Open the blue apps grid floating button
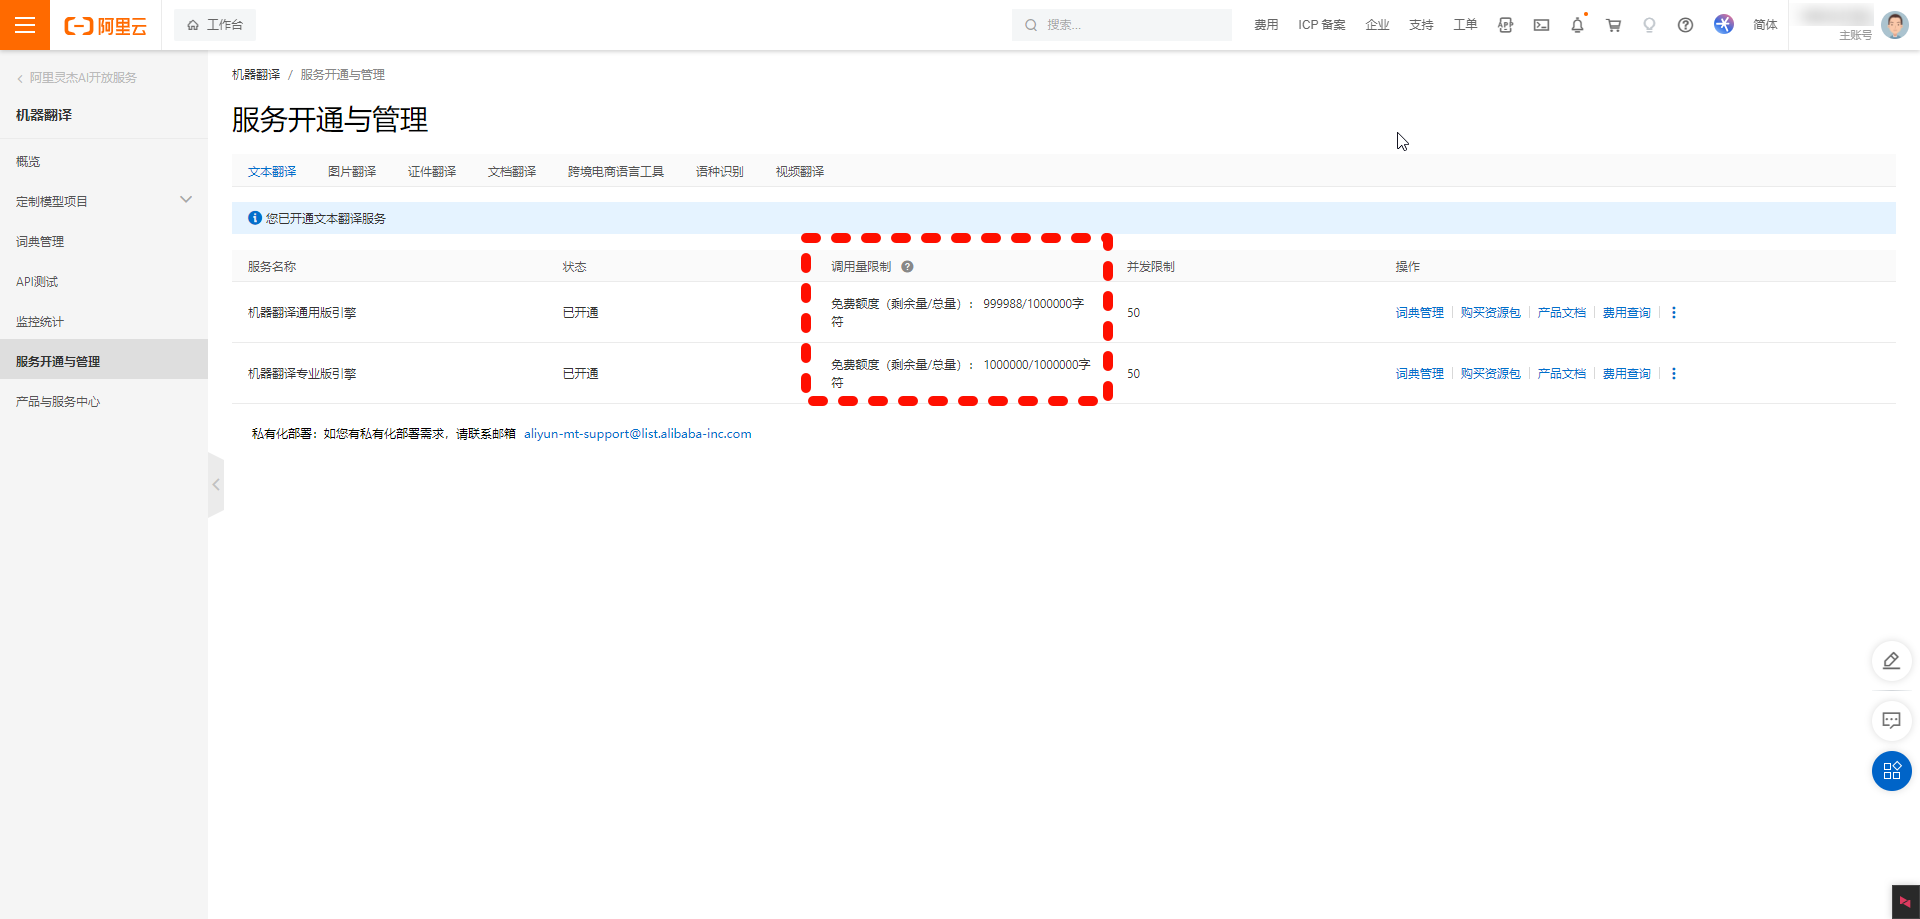 1891,771
